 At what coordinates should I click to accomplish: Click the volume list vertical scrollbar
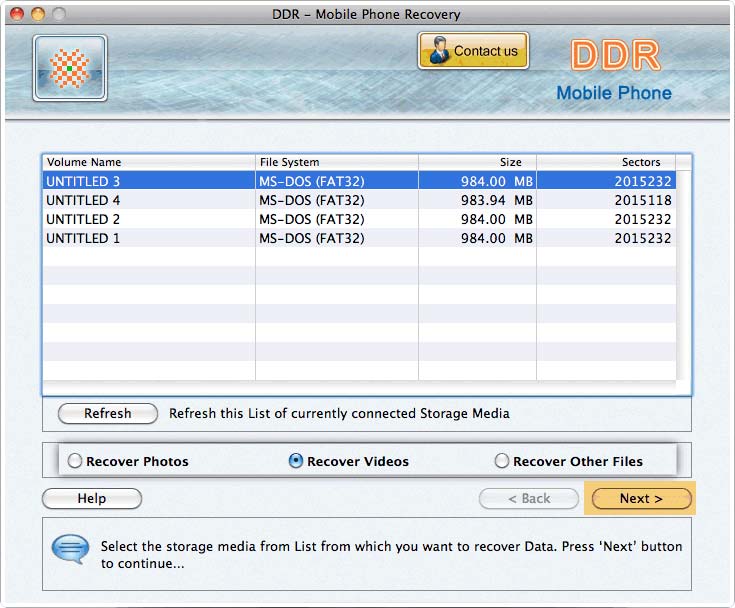point(683,276)
